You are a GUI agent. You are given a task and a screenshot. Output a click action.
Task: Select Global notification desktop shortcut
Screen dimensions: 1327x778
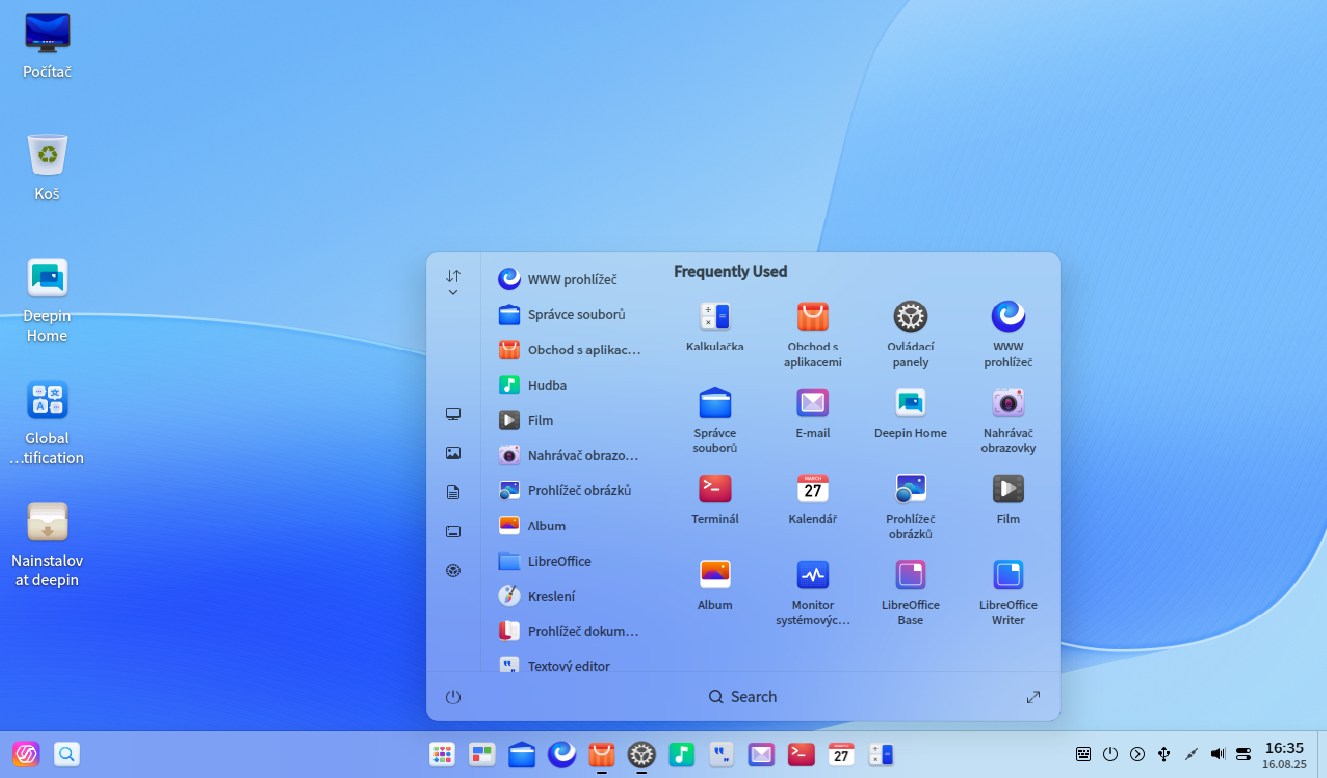coord(47,422)
